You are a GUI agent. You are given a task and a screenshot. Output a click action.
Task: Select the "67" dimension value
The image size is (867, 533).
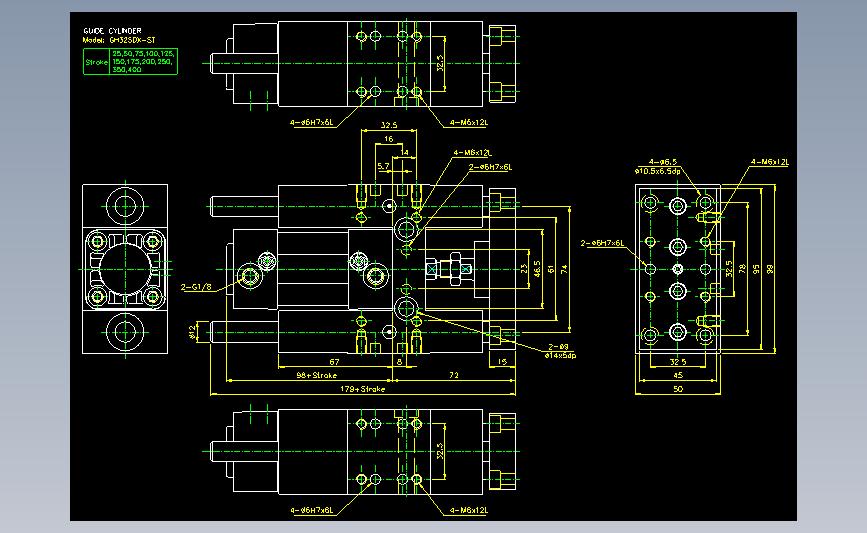335,362
